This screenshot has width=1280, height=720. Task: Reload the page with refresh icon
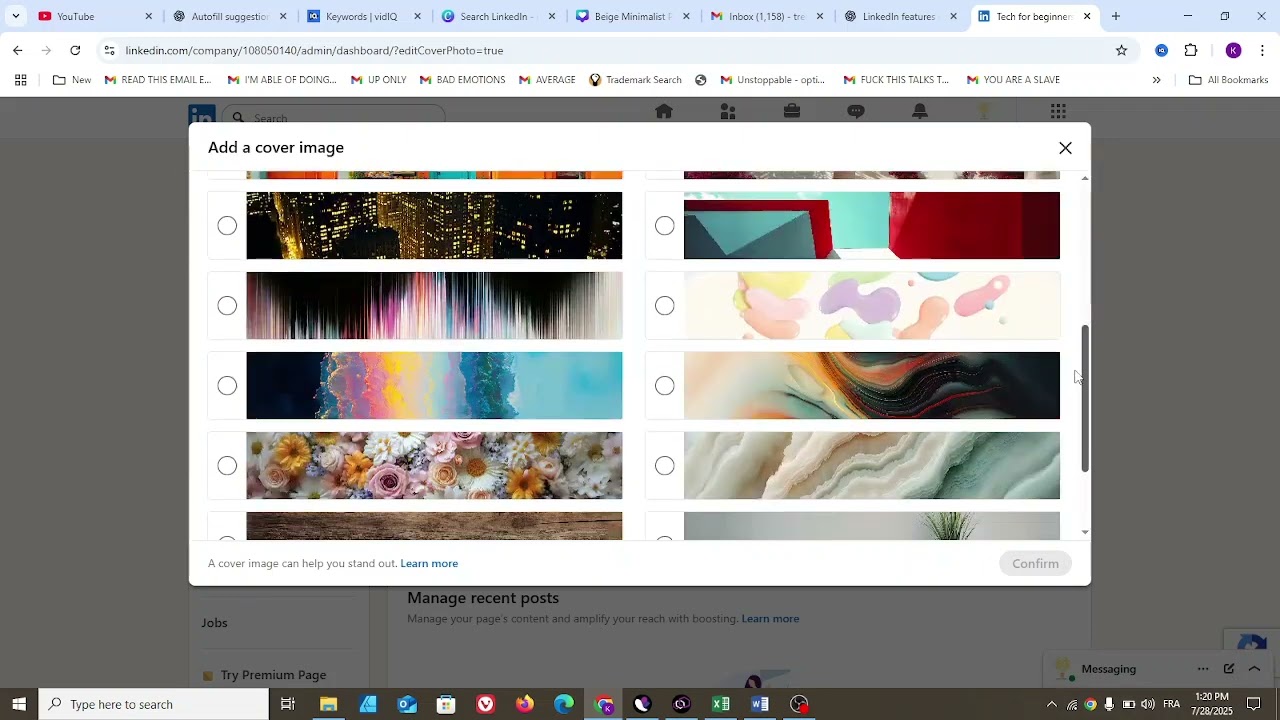click(x=75, y=50)
